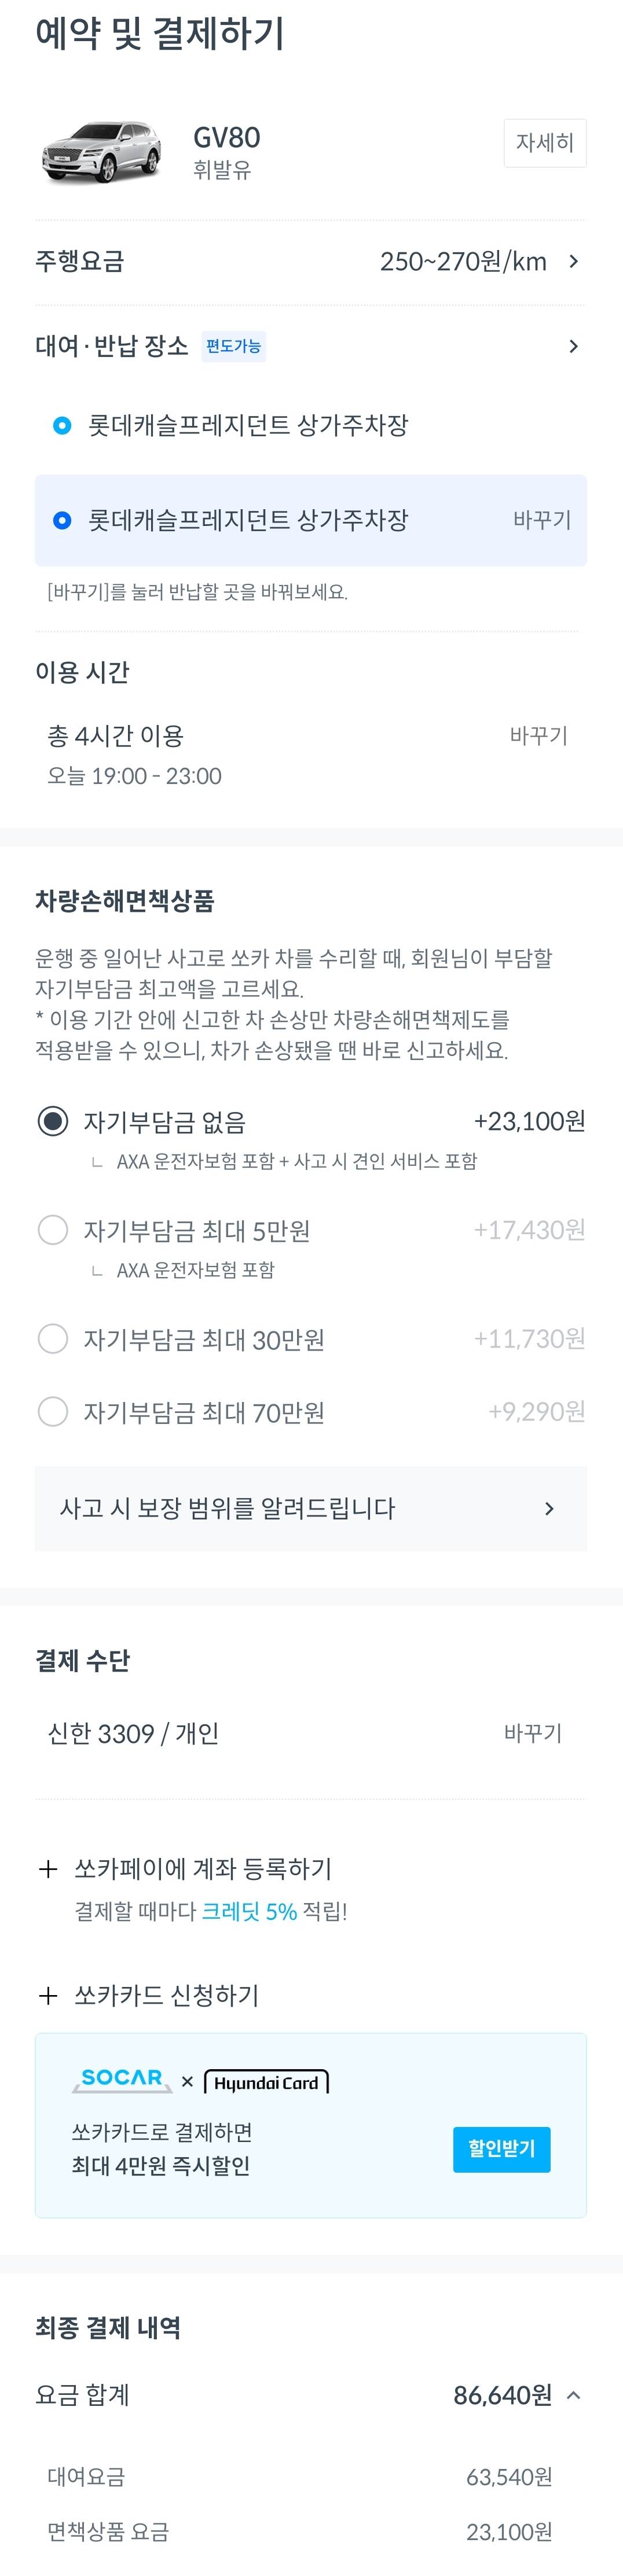
Task: Choose 자기부담금 최대 70만원 option
Action: (53, 1412)
